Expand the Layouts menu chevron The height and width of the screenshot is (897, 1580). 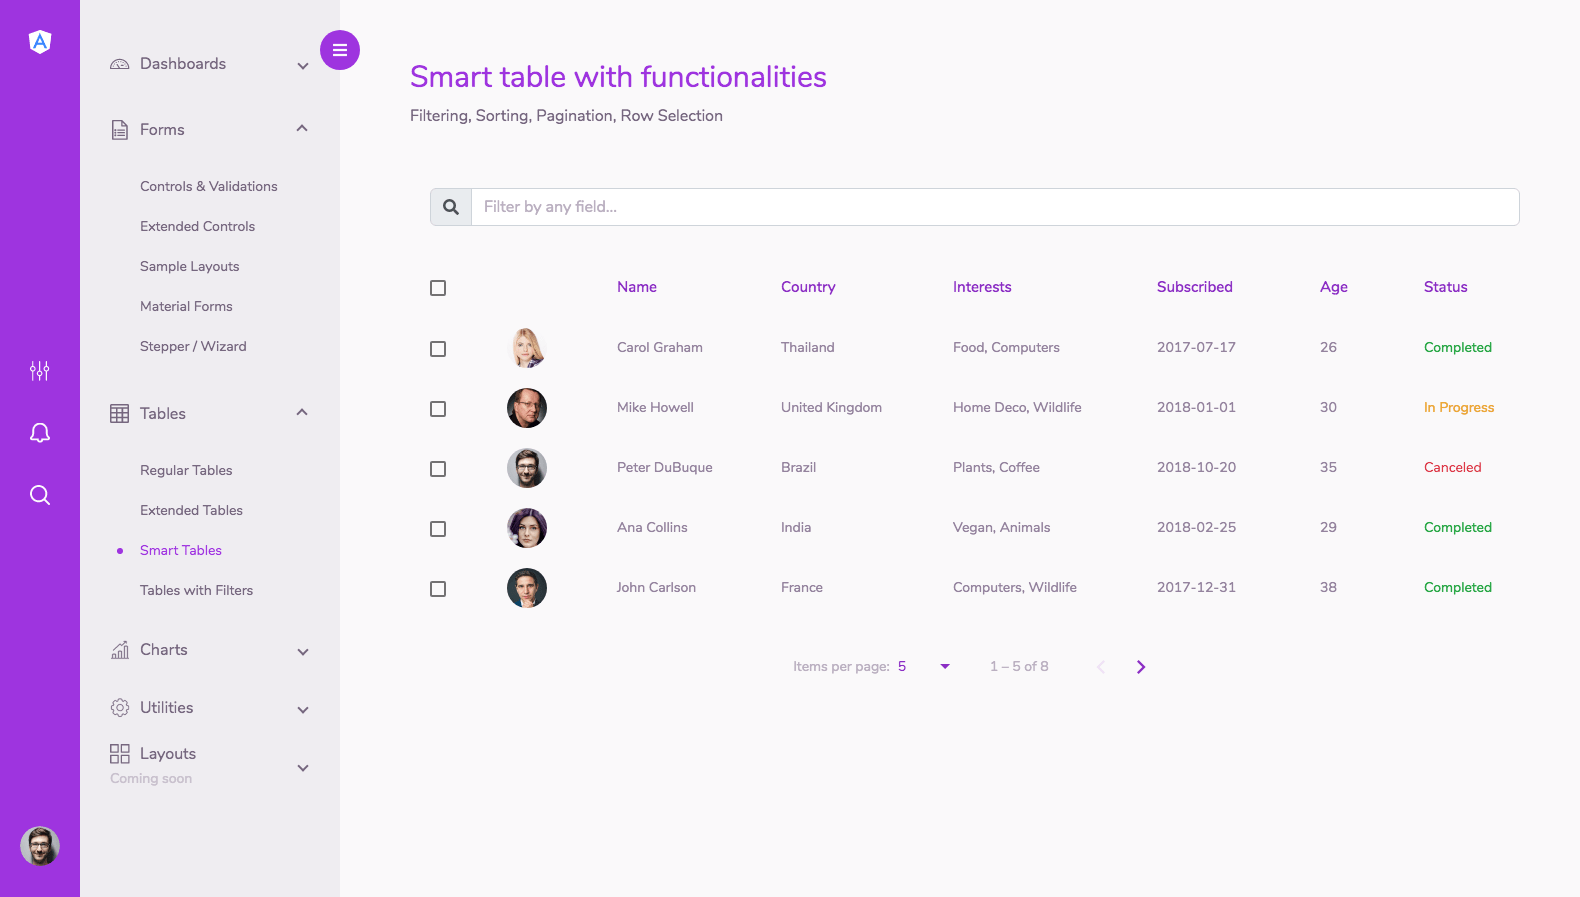point(303,768)
